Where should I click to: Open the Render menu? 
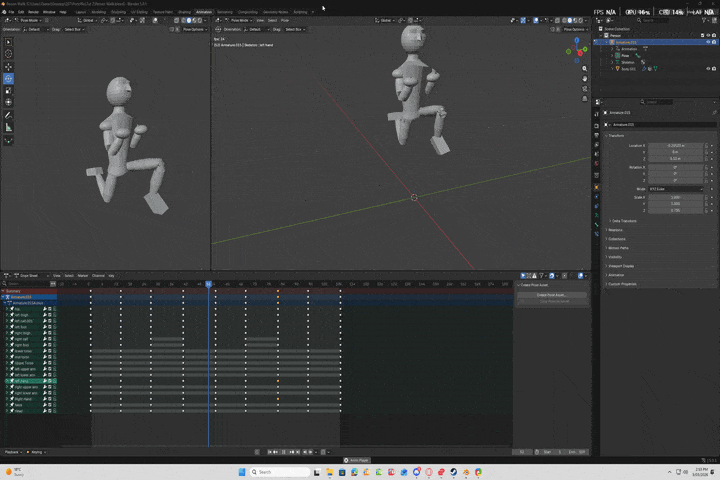point(33,12)
